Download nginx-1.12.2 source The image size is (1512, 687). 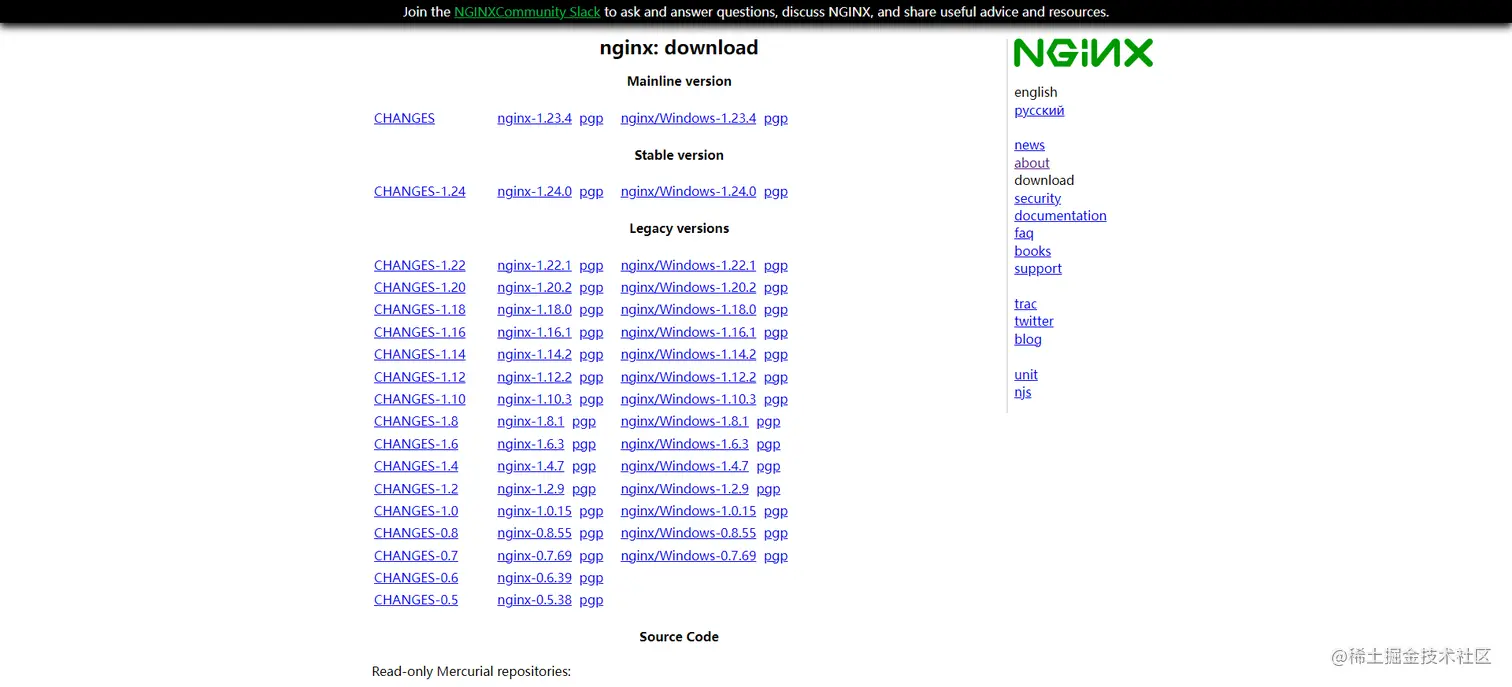534,377
